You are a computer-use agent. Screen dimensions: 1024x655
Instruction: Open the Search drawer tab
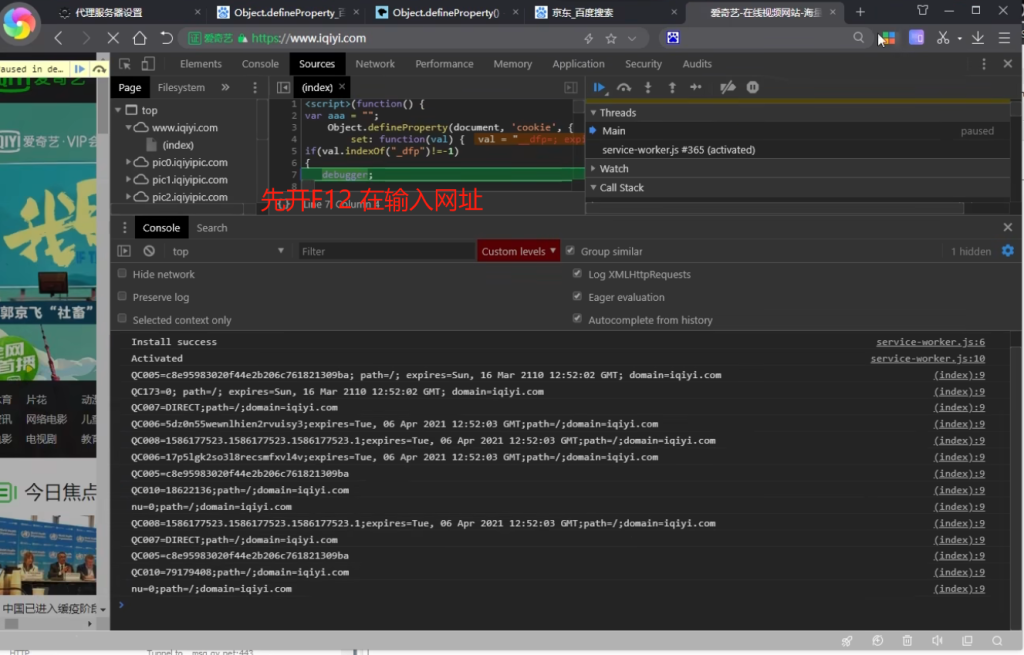pos(212,228)
